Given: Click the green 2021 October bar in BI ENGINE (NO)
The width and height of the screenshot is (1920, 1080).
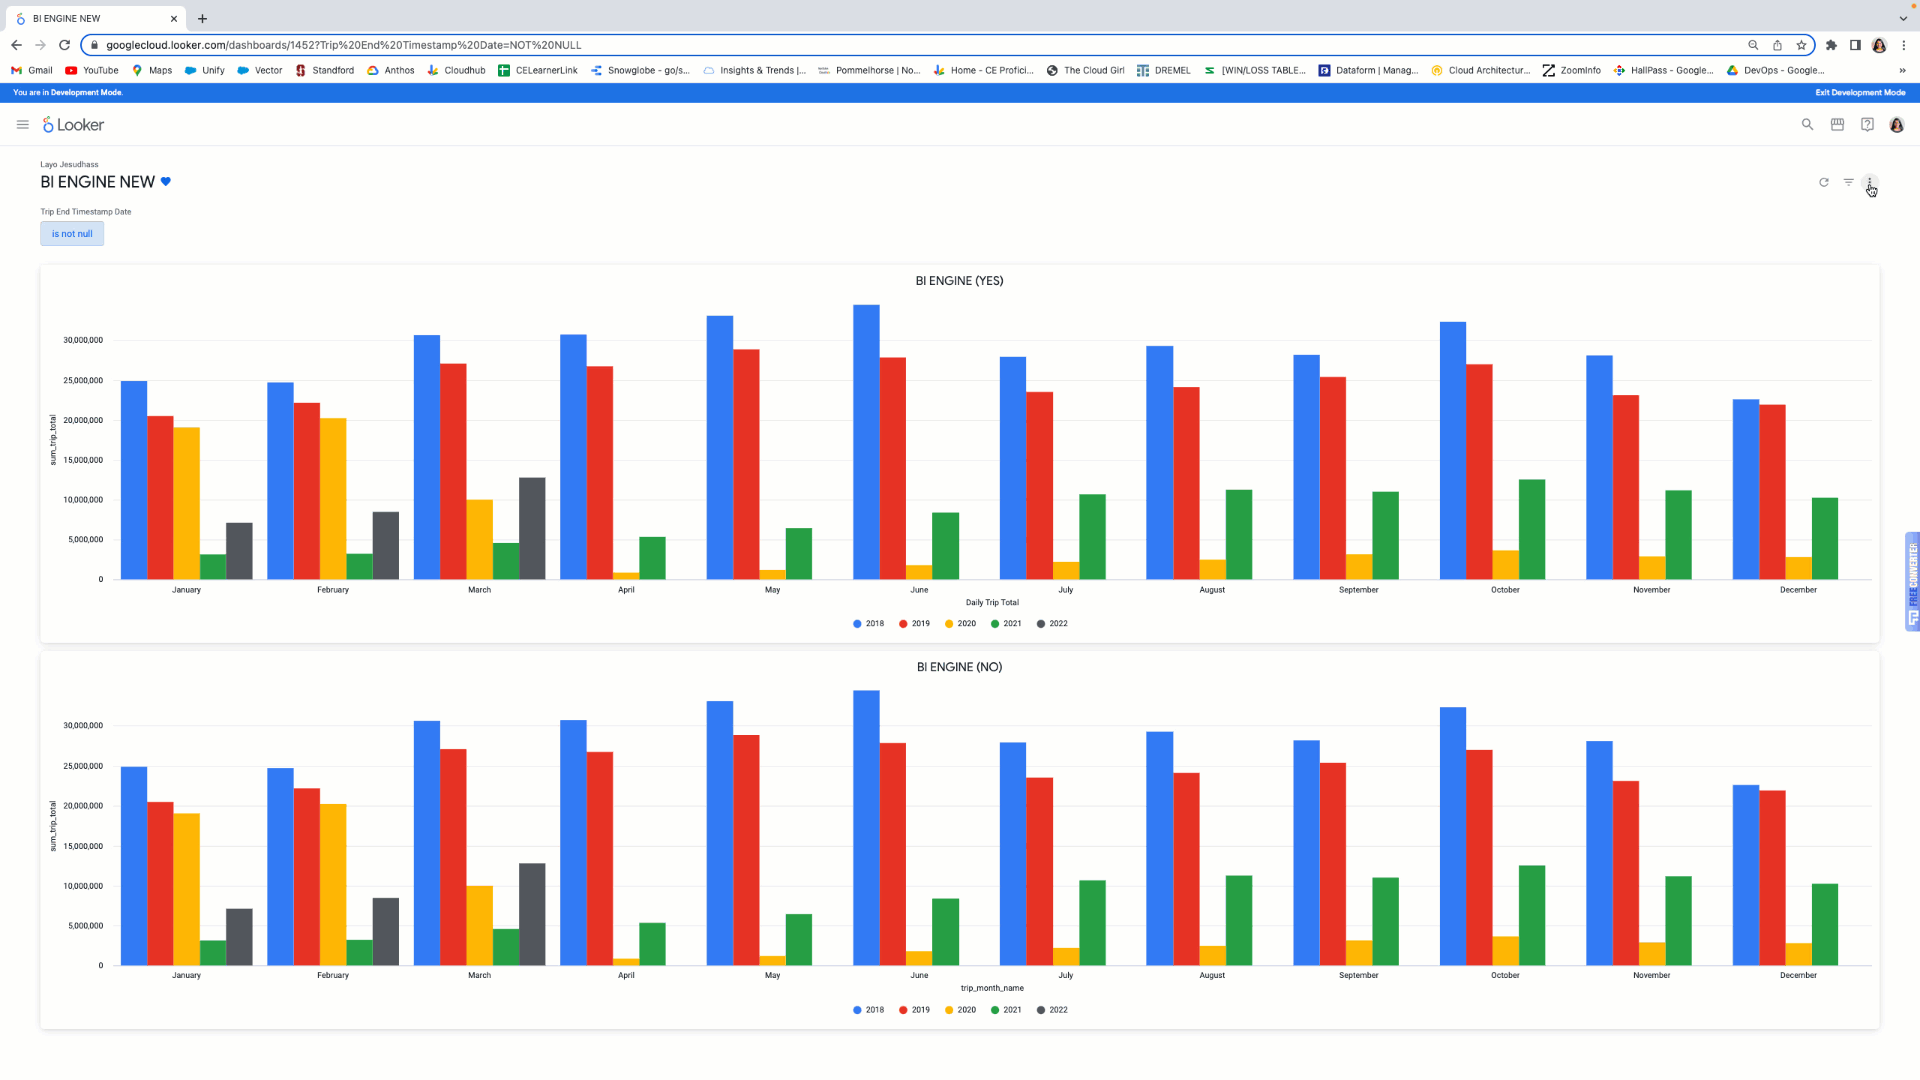Looking at the screenshot, I should pos(1531,915).
